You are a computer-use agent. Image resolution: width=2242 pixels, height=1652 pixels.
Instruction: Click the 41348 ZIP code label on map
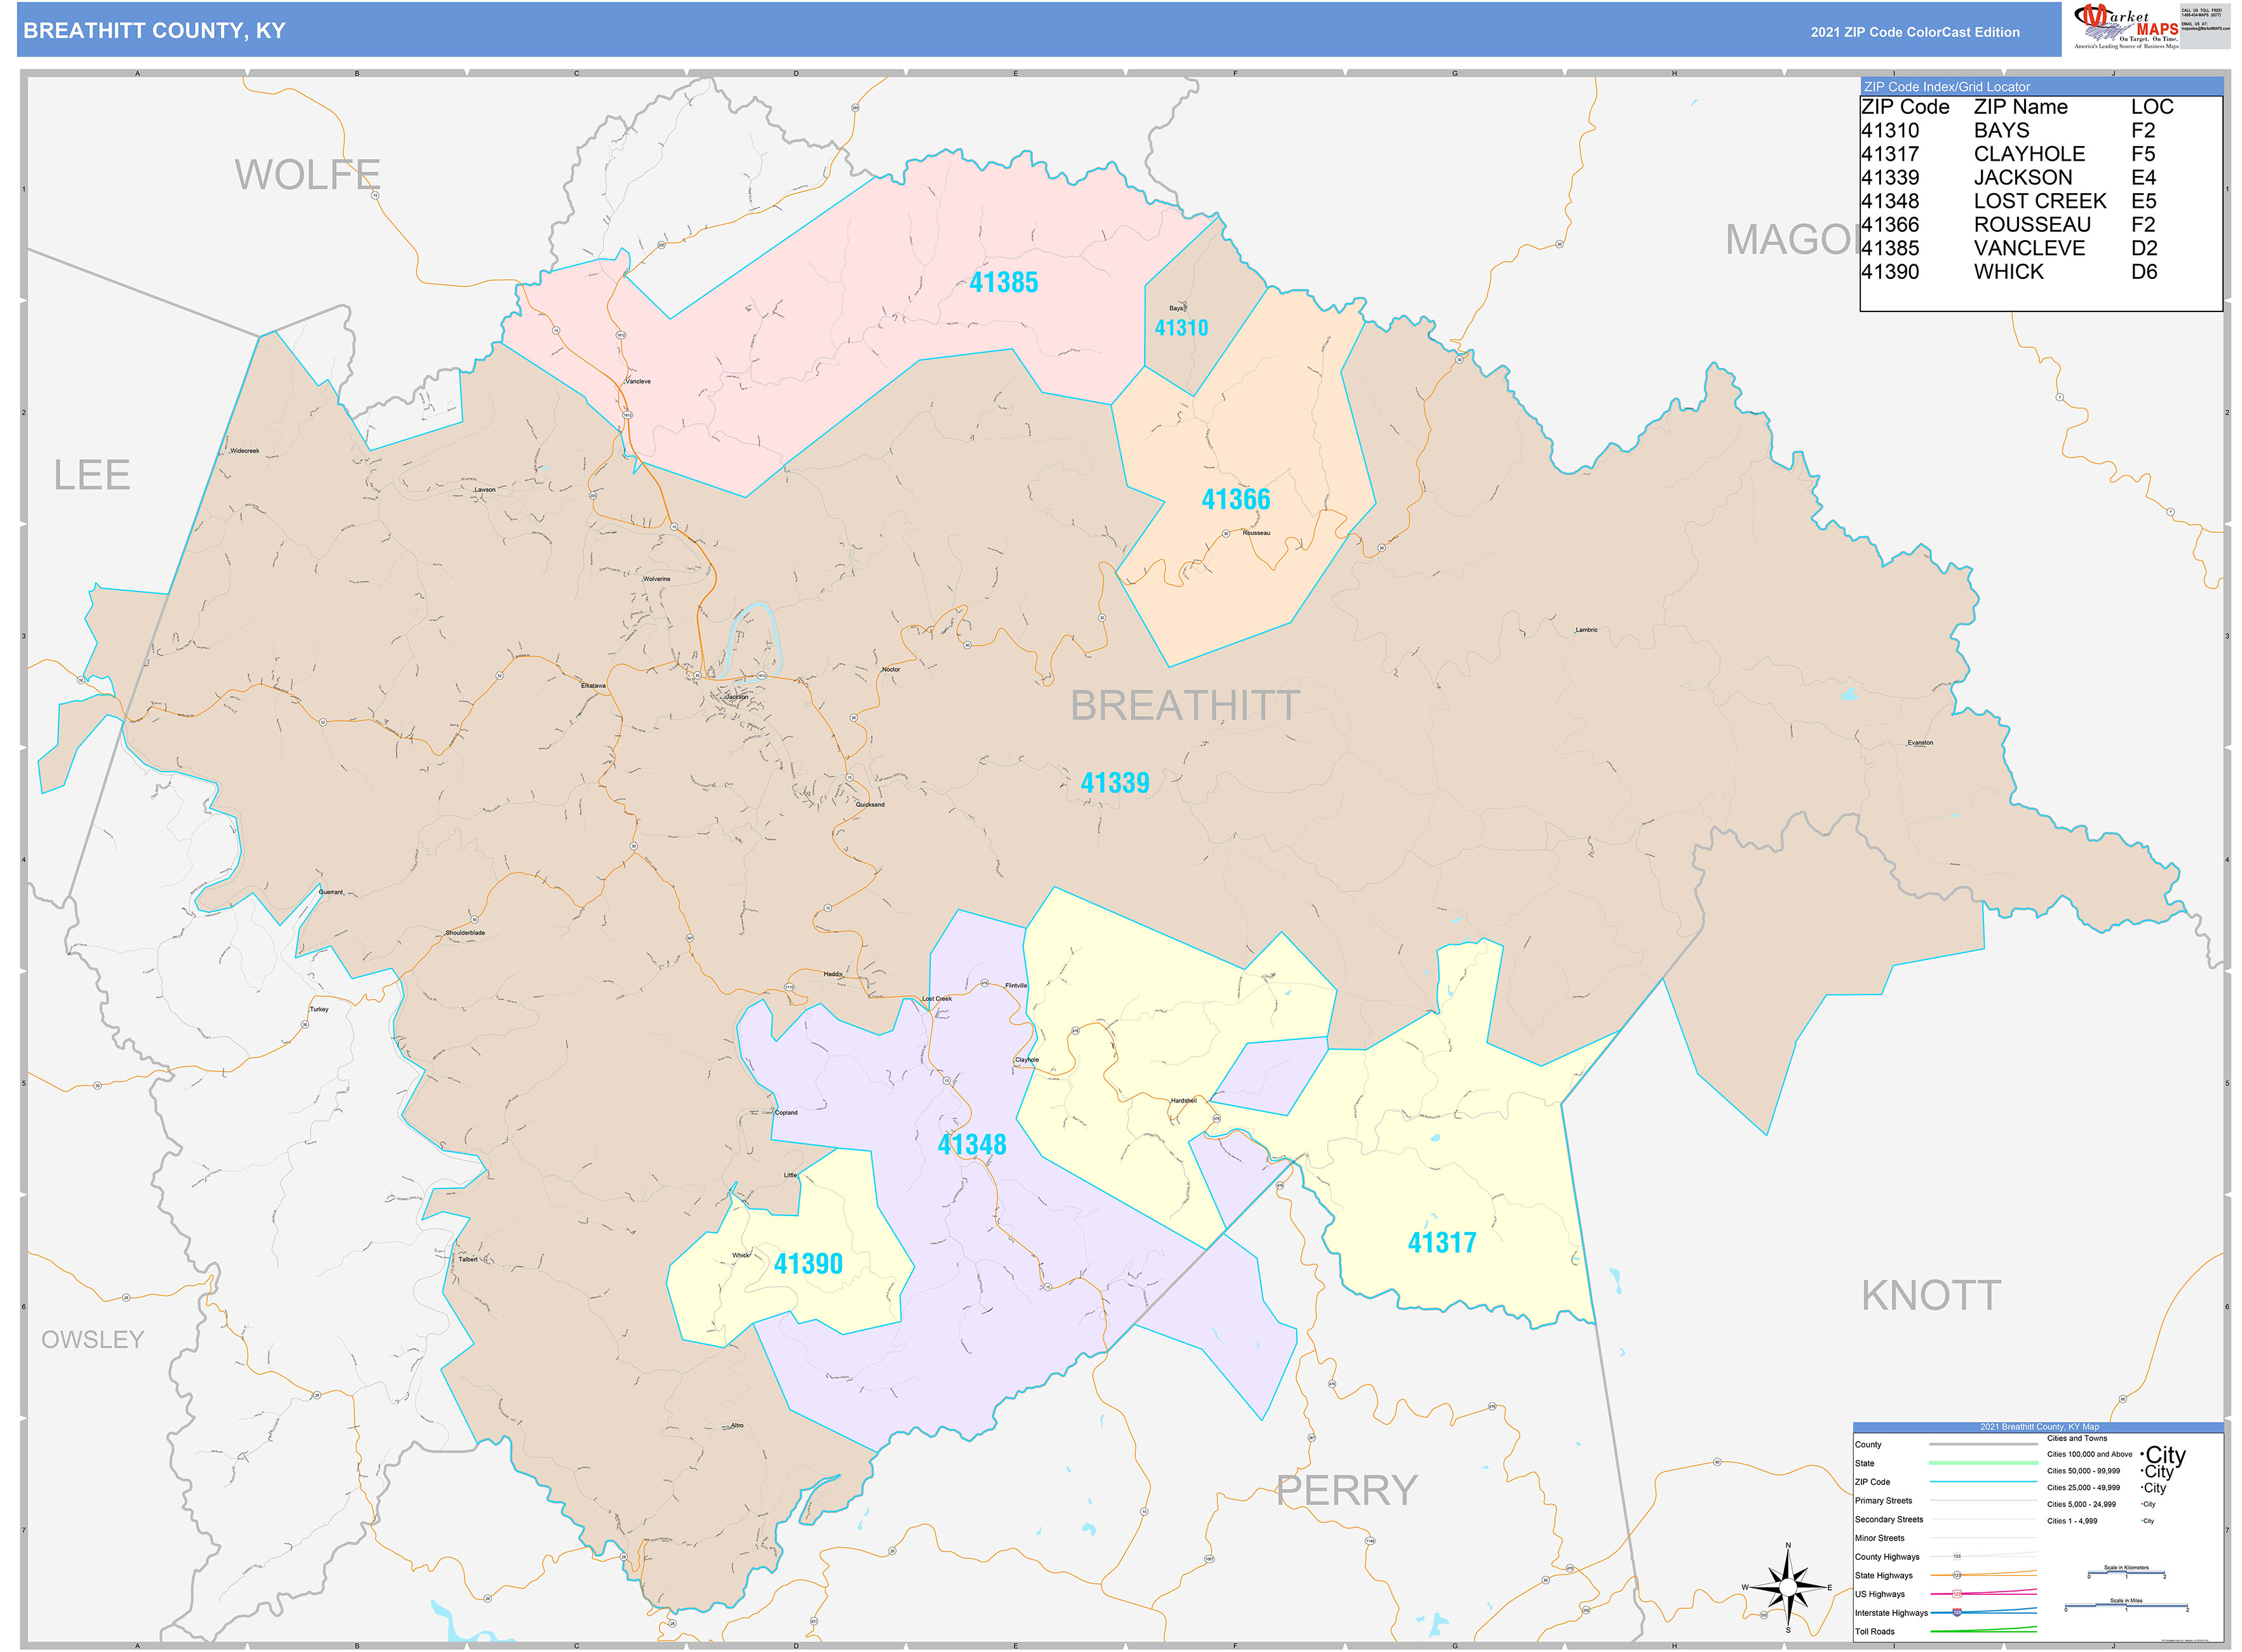pos(971,1145)
